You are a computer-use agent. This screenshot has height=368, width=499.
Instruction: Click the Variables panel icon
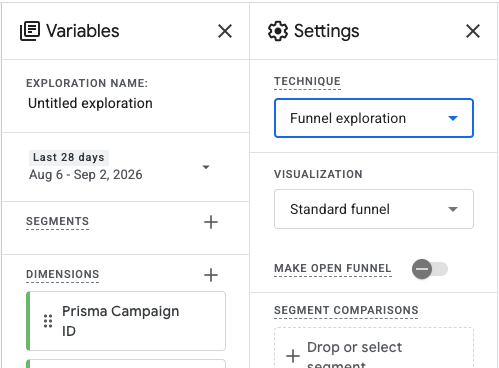(30, 31)
